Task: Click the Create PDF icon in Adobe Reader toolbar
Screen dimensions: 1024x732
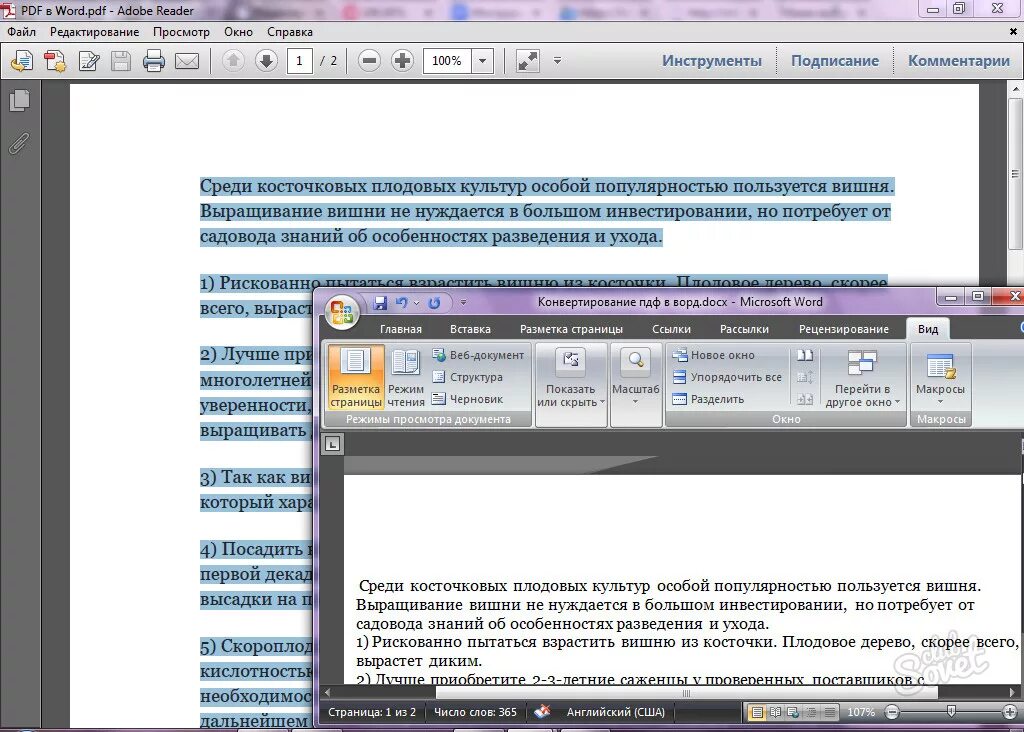Action: pyautogui.click(x=55, y=61)
